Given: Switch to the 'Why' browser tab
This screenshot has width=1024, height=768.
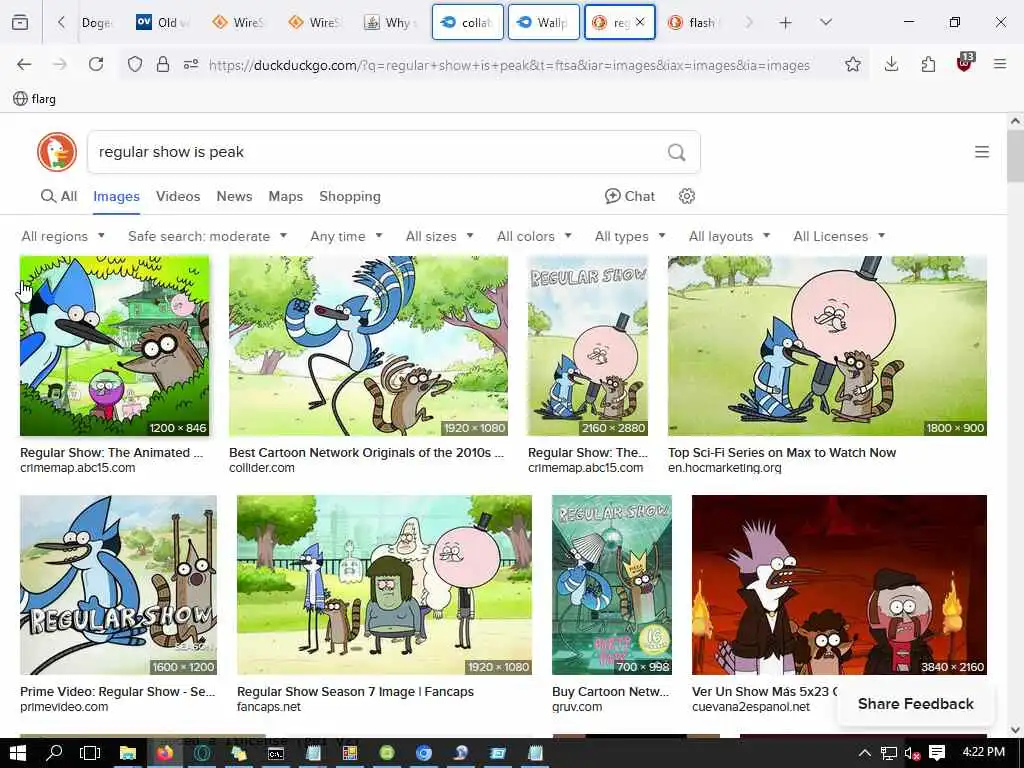Looking at the screenshot, I should coord(391,22).
